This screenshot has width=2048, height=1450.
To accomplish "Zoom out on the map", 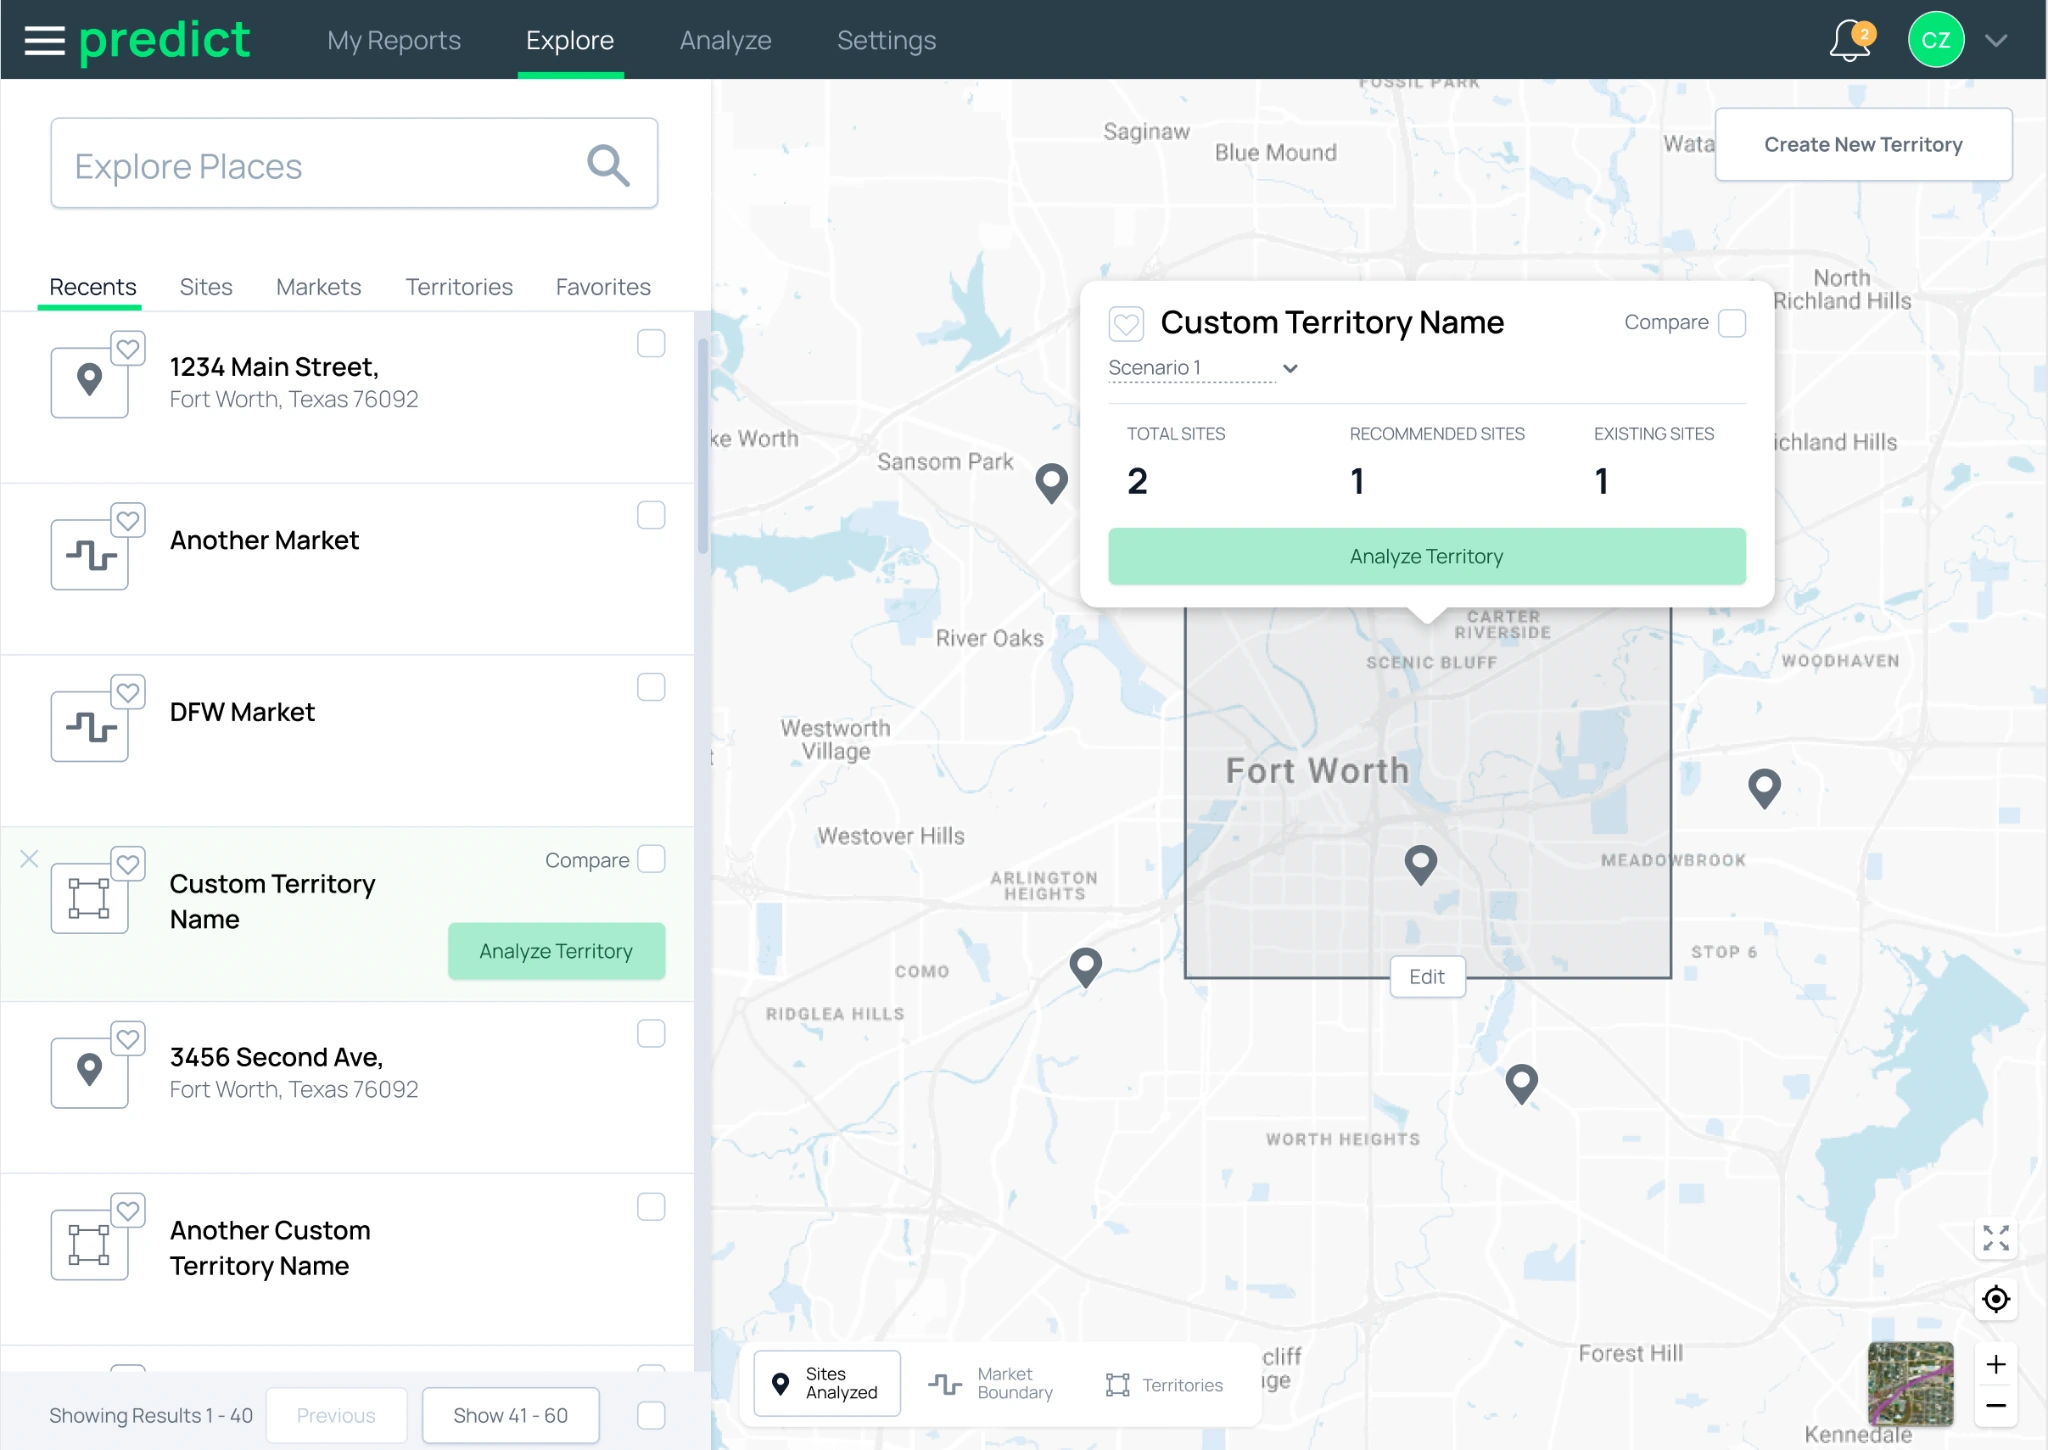I will coord(1996,1405).
